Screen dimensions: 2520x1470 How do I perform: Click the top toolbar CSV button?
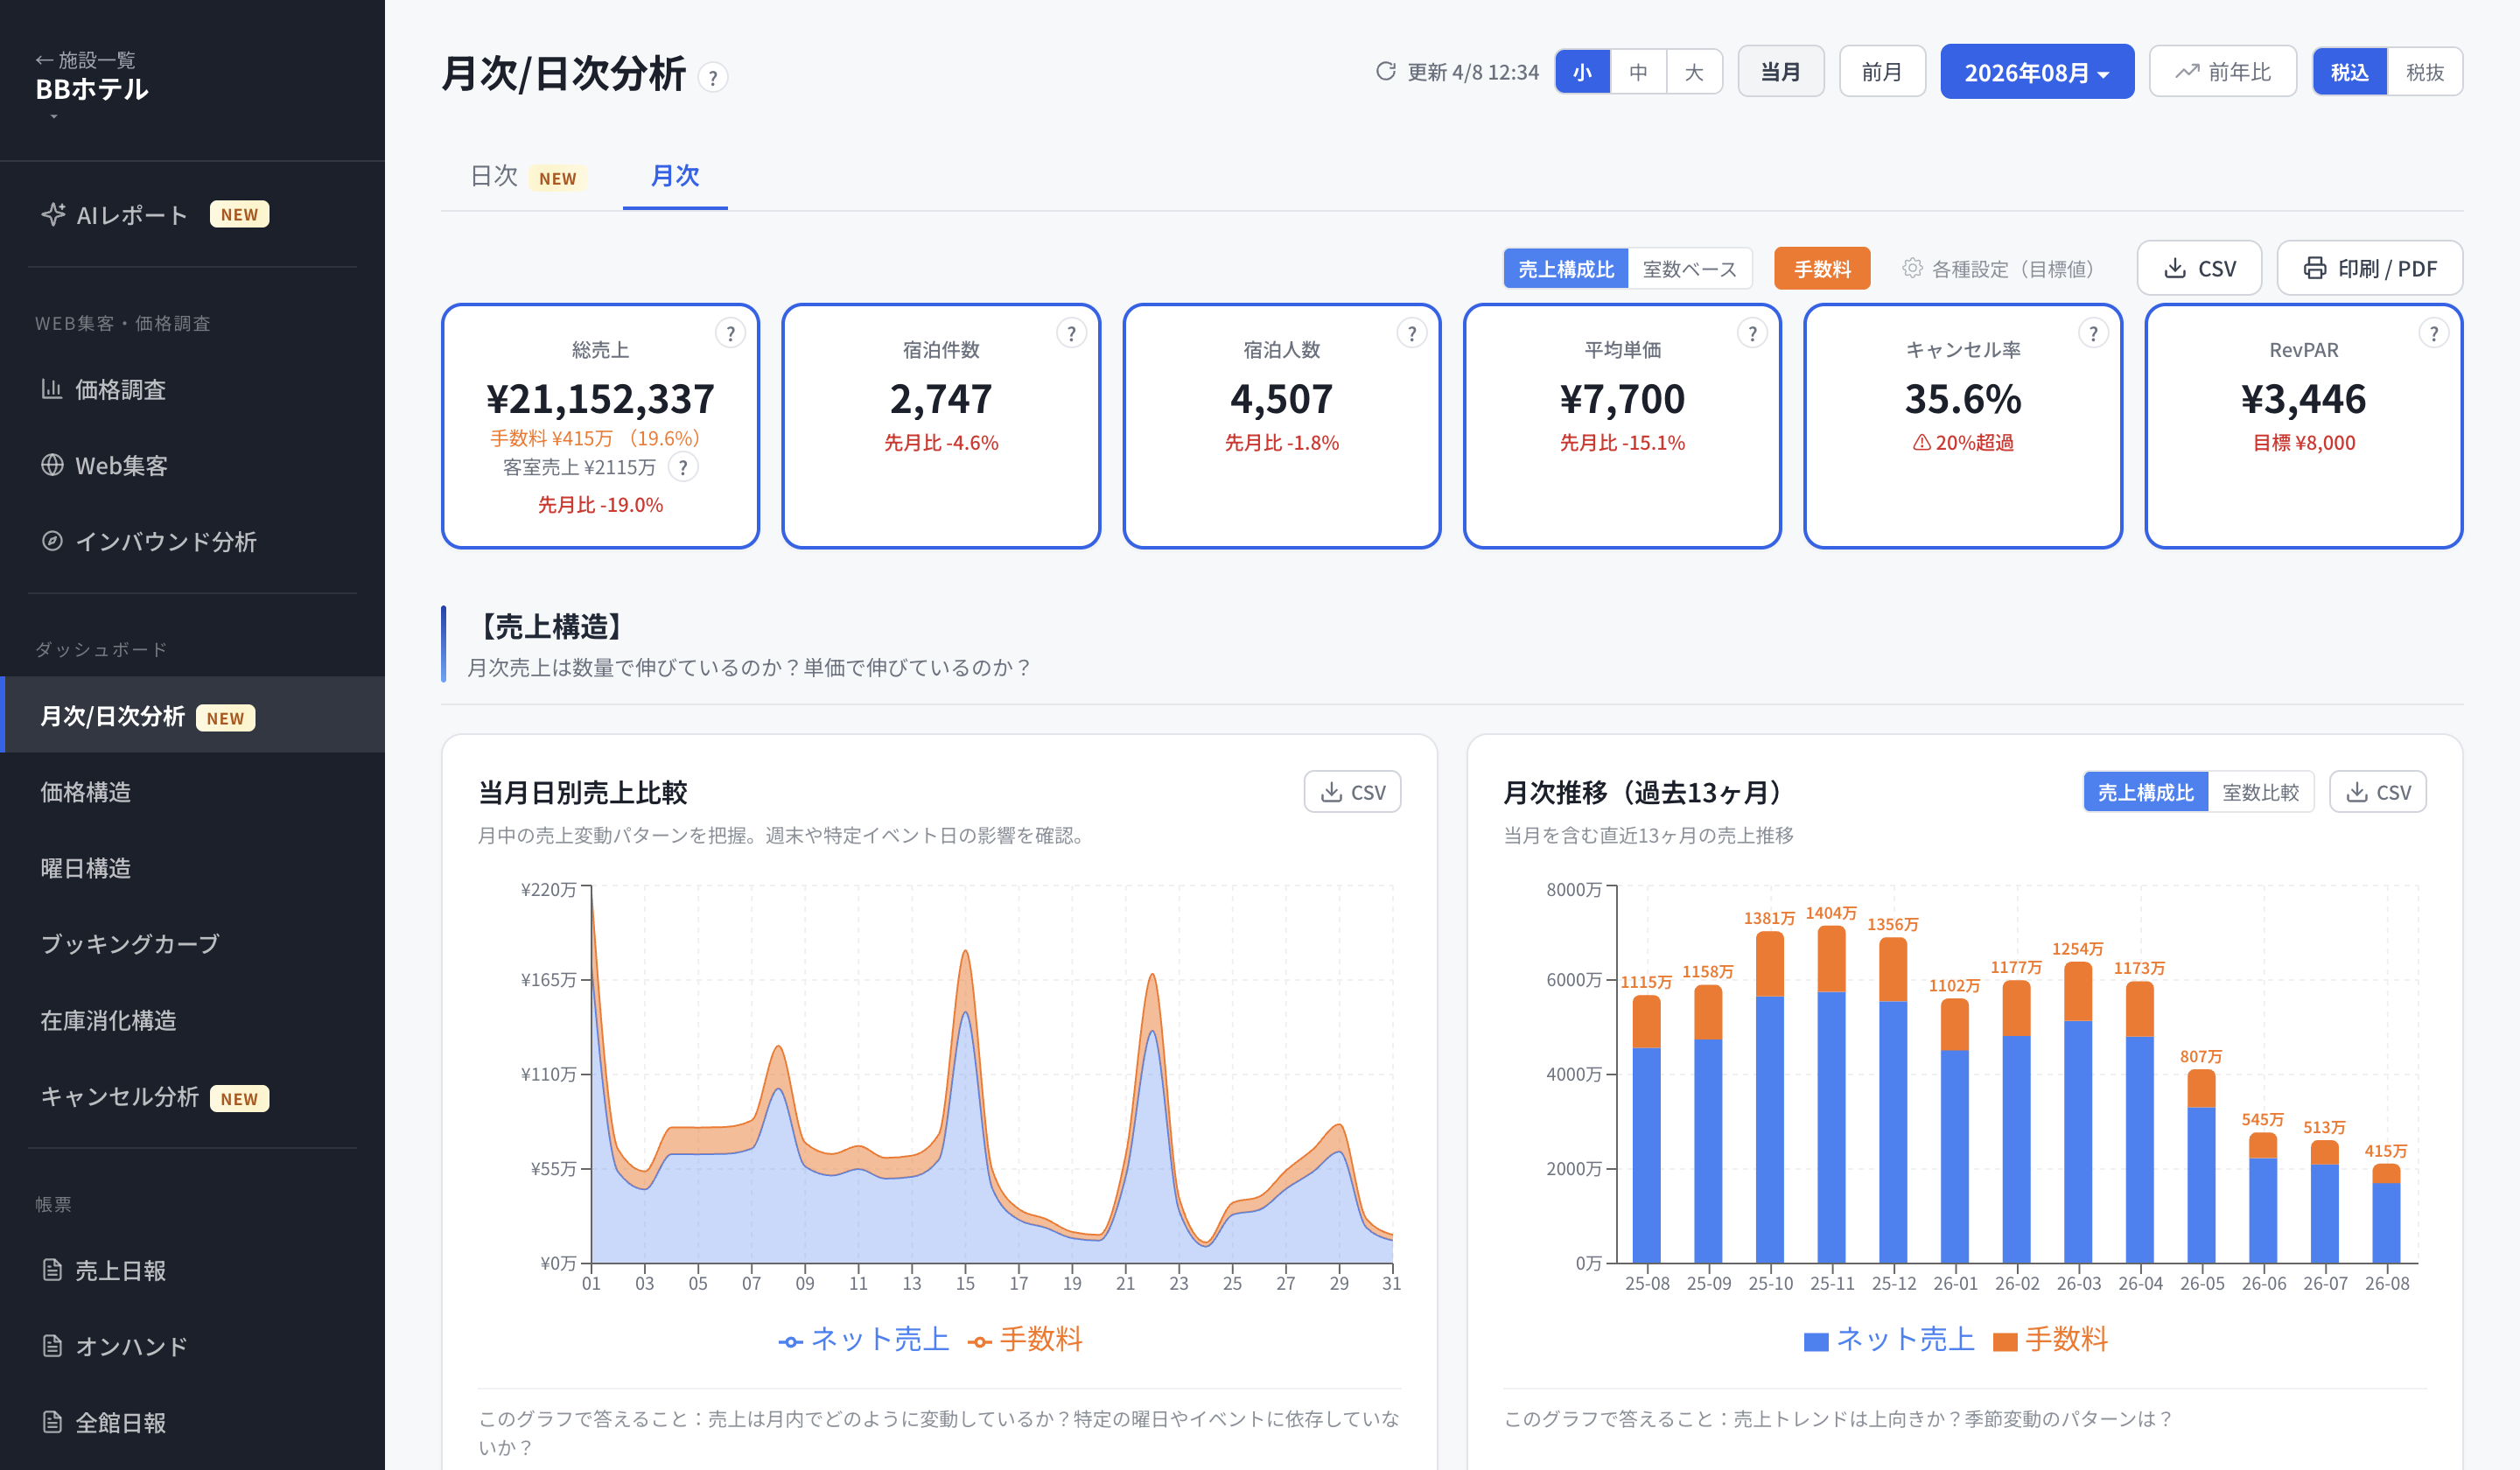click(2199, 268)
